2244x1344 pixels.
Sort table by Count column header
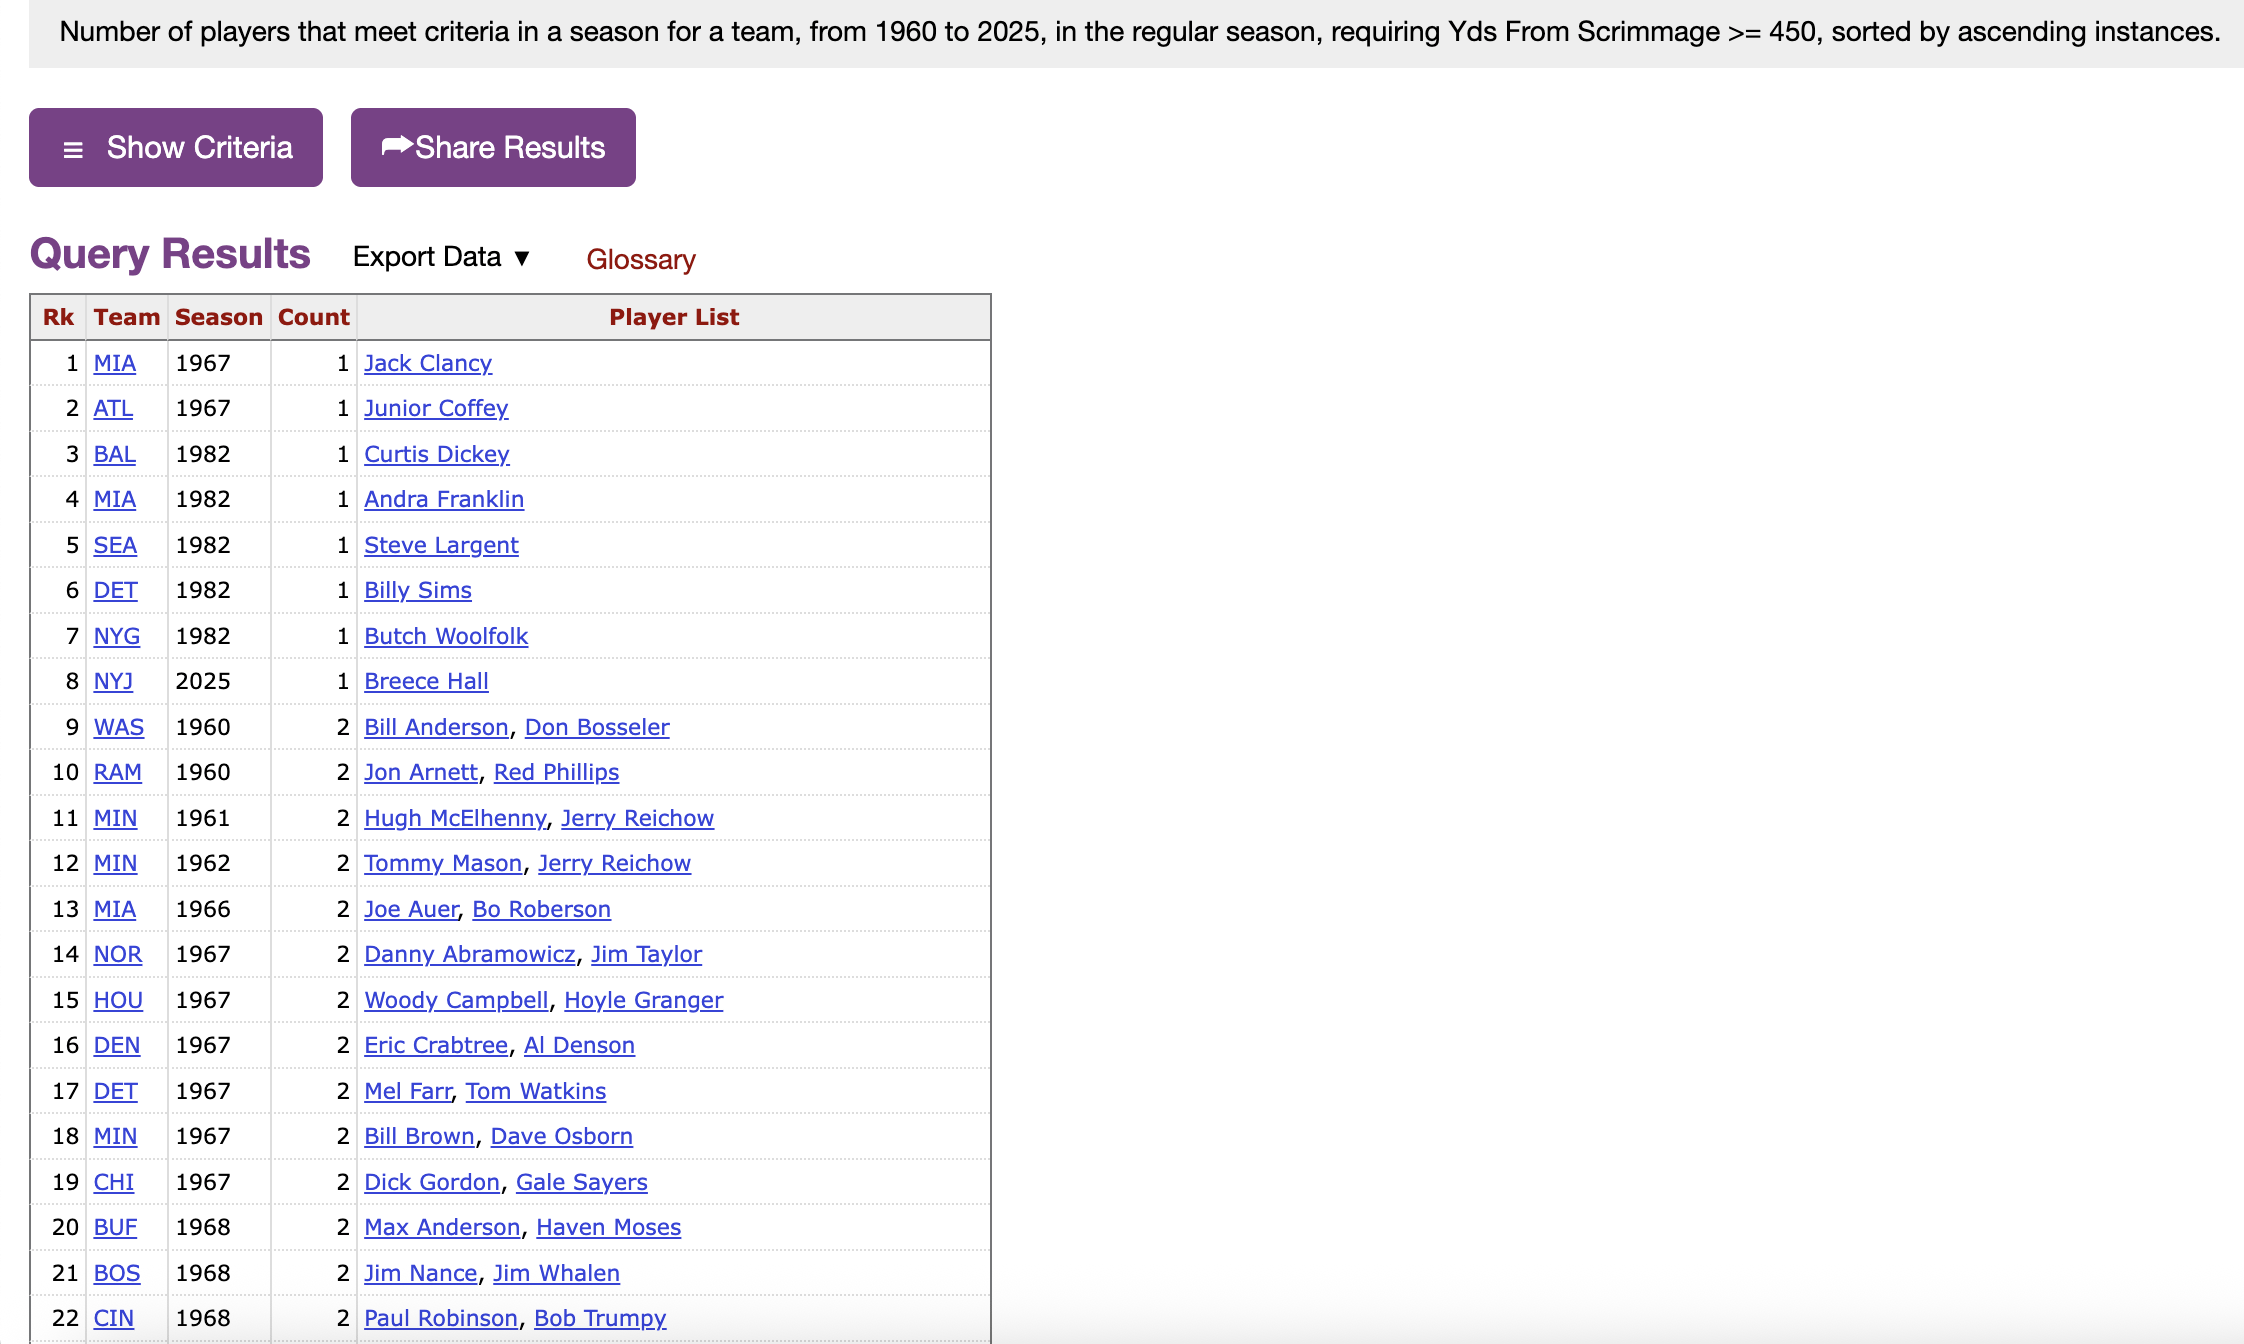[313, 317]
